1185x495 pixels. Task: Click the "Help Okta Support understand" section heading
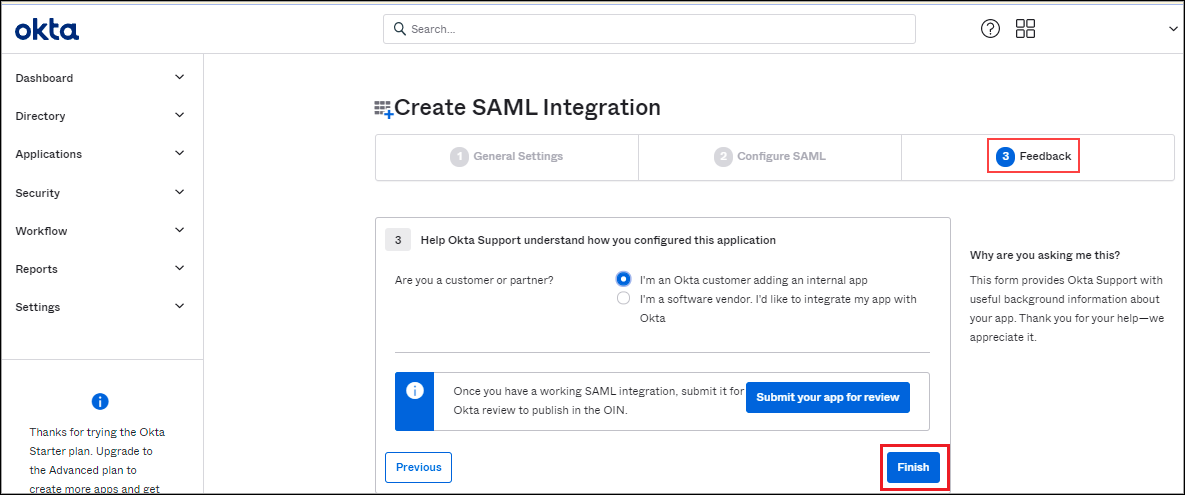click(598, 240)
